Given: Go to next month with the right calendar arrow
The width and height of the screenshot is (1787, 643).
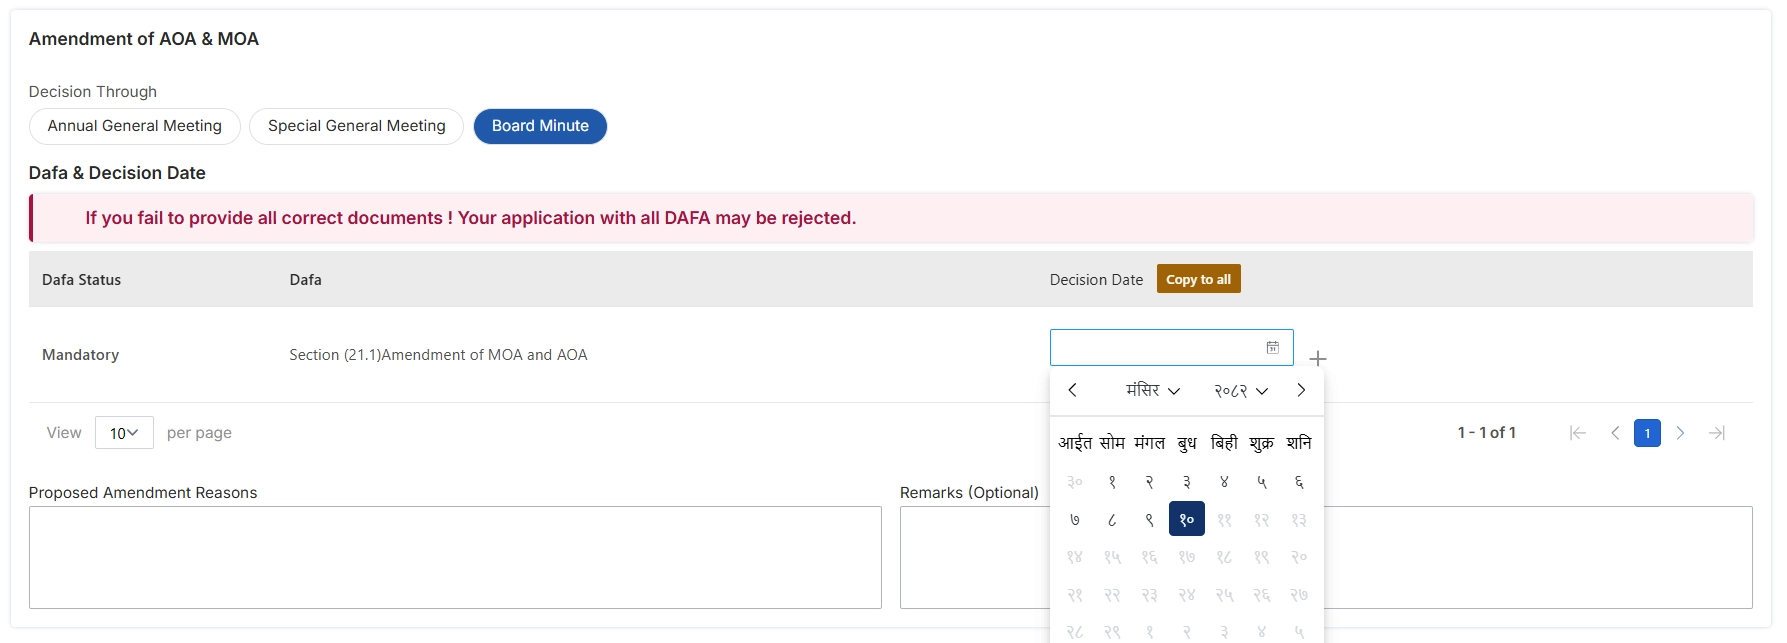Looking at the screenshot, I should coord(1301,390).
